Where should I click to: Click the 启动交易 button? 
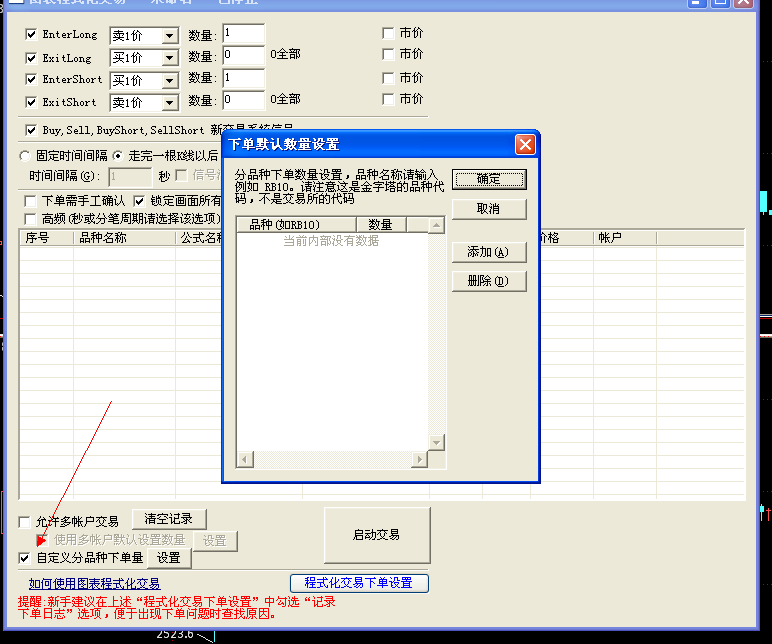(376, 535)
